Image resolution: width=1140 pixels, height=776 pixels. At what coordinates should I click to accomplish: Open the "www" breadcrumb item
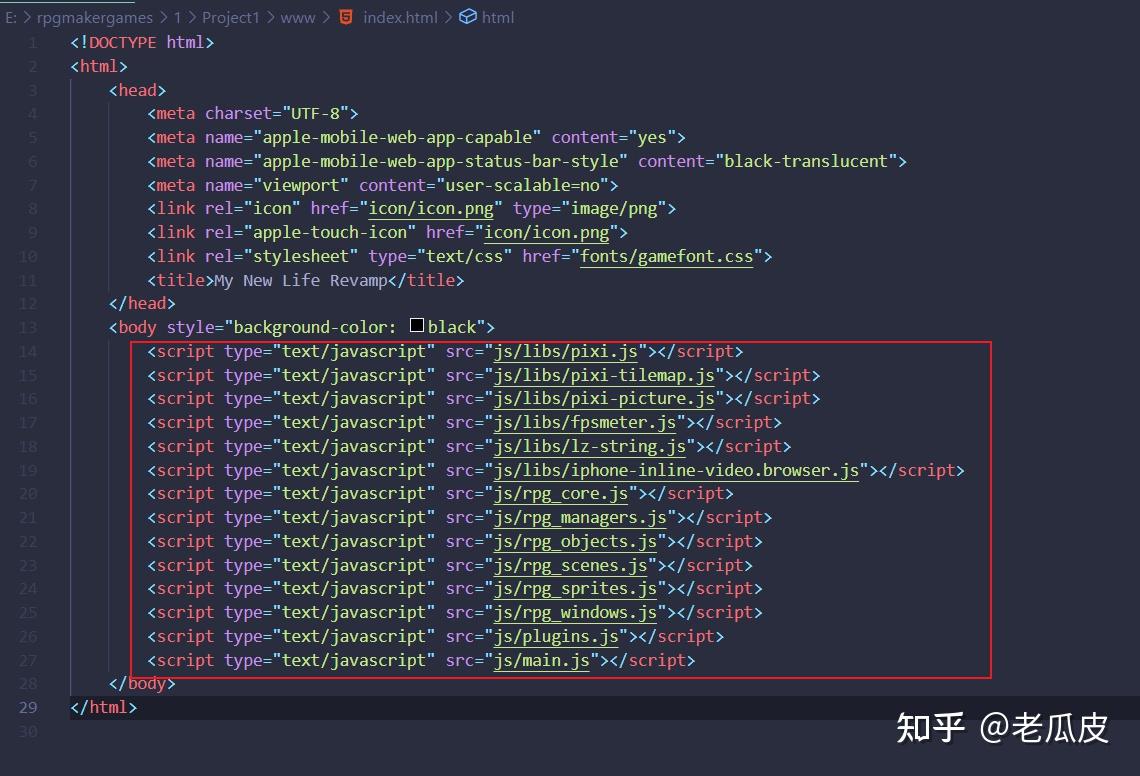coord(298,17)
